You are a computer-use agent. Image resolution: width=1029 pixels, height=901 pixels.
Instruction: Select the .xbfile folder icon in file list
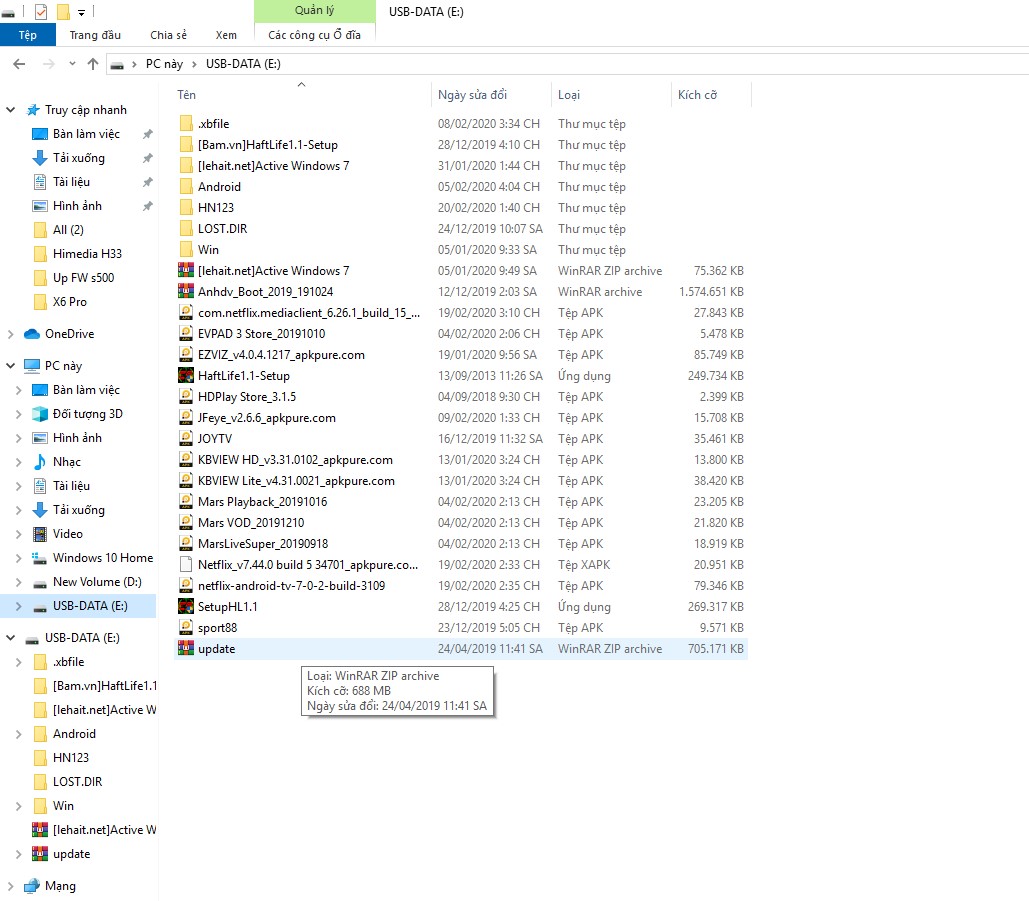coord(186,123)
